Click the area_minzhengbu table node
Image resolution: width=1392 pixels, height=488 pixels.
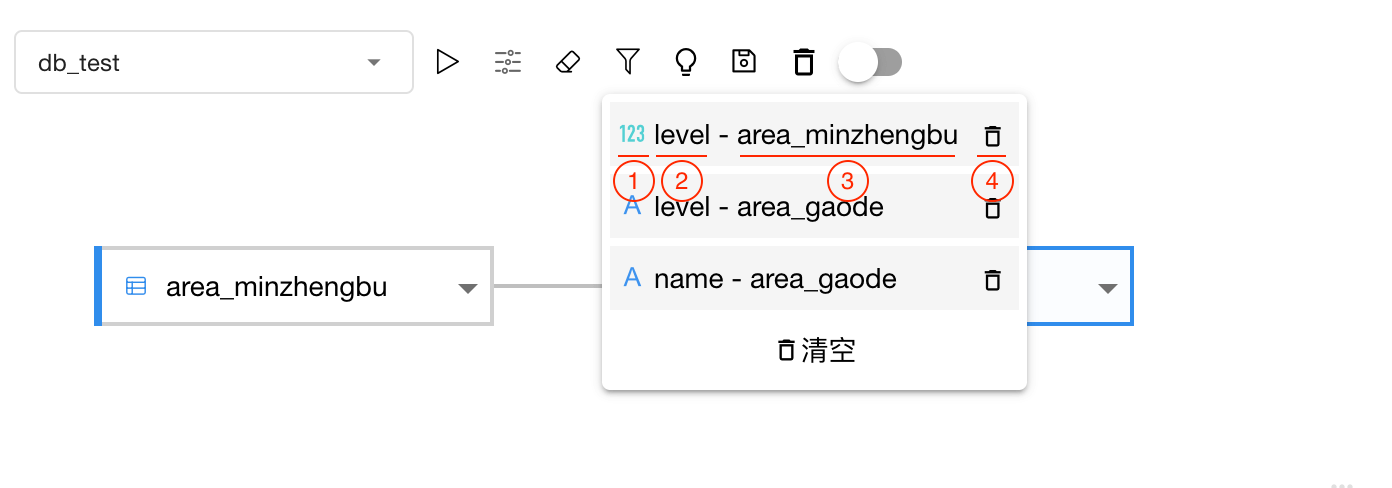tap(294, 286)
